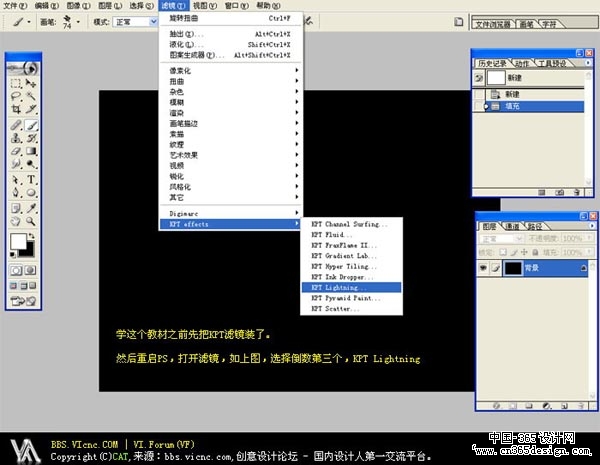Open the 图像 menu
The height and width of the screenshot is (465, 600).
78,5
